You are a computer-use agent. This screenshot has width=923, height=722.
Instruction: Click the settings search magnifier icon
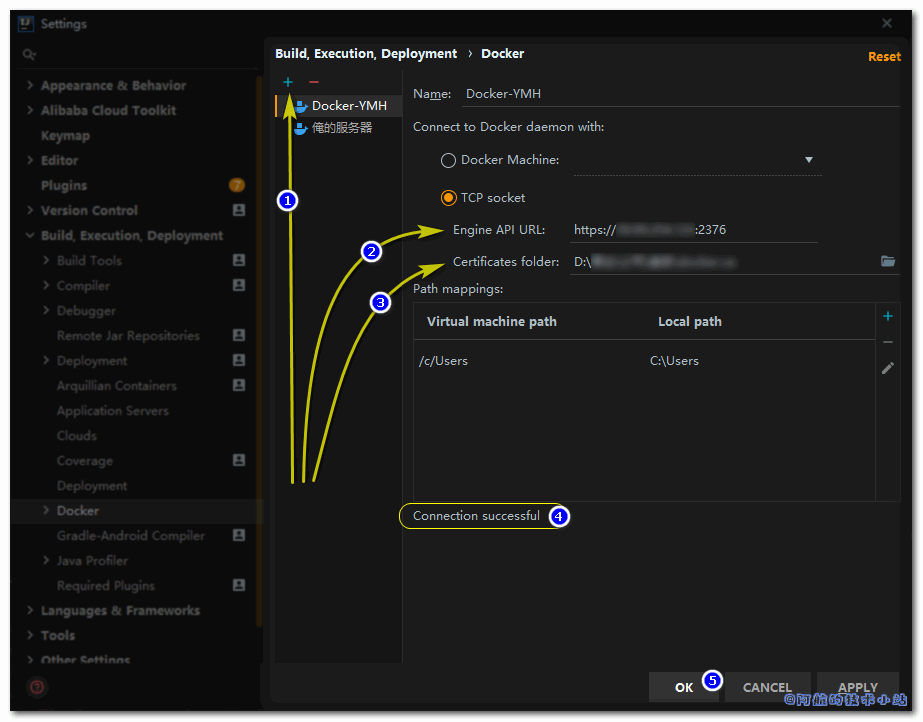coord(29,55)
